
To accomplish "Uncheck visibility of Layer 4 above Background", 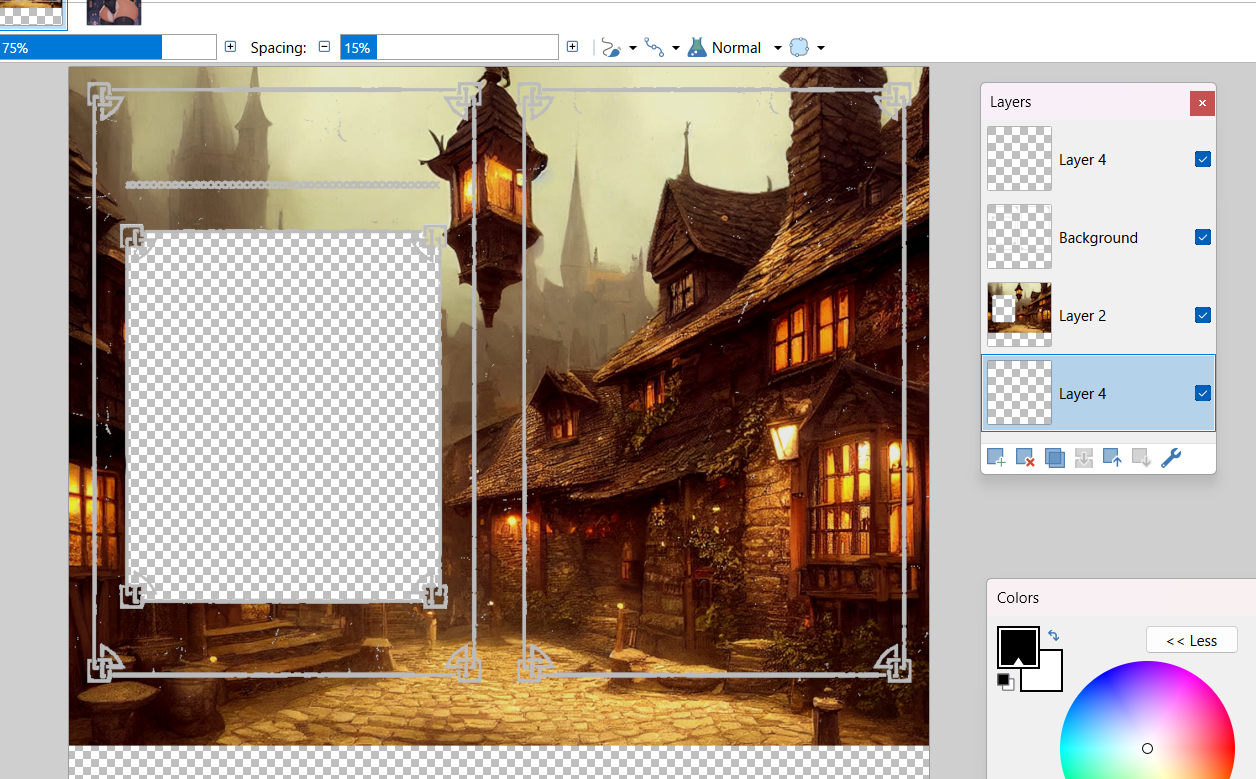I will pyautogui.click(x=1203, y=159).
